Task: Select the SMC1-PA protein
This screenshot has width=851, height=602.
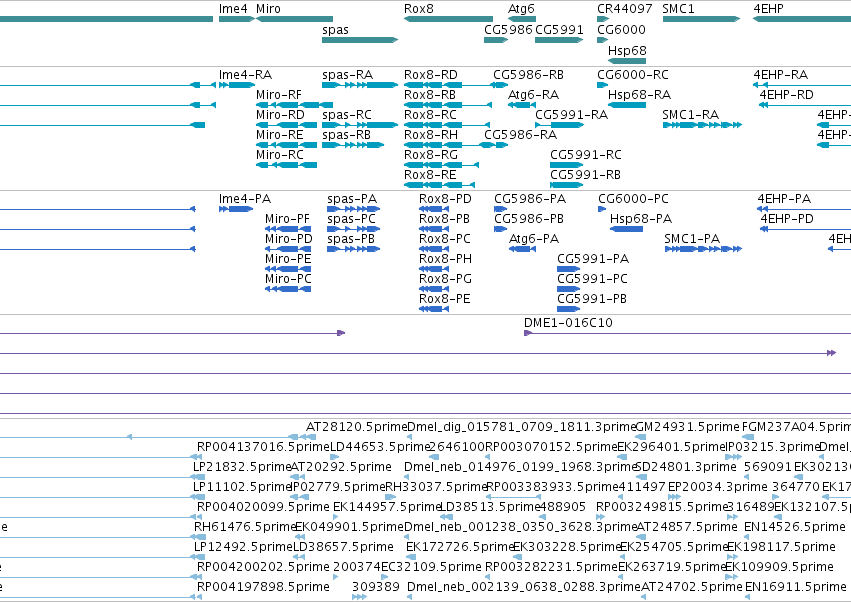Action: (x=703, y=249)
